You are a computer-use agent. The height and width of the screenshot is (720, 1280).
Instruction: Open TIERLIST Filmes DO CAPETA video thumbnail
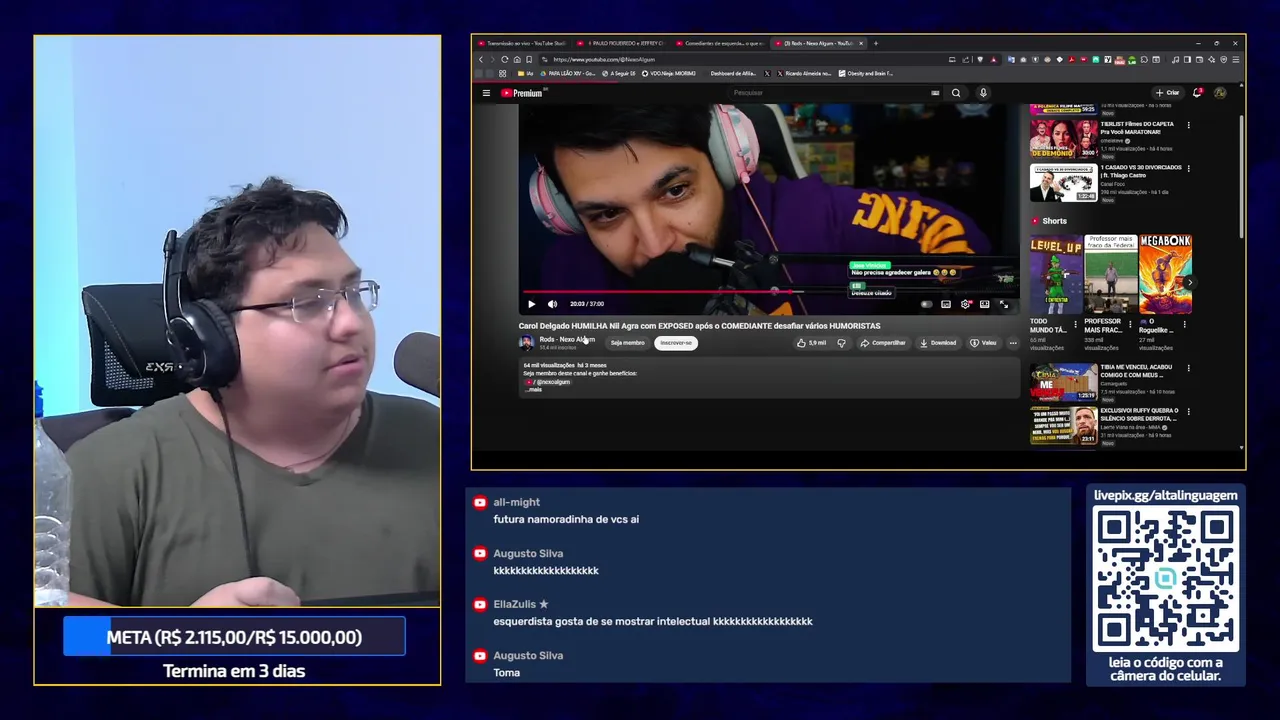pos(1063,140)
